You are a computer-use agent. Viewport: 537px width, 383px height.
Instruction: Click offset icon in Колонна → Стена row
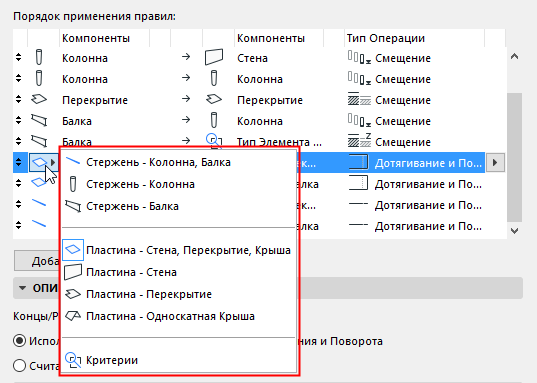(x=359, y=58)
